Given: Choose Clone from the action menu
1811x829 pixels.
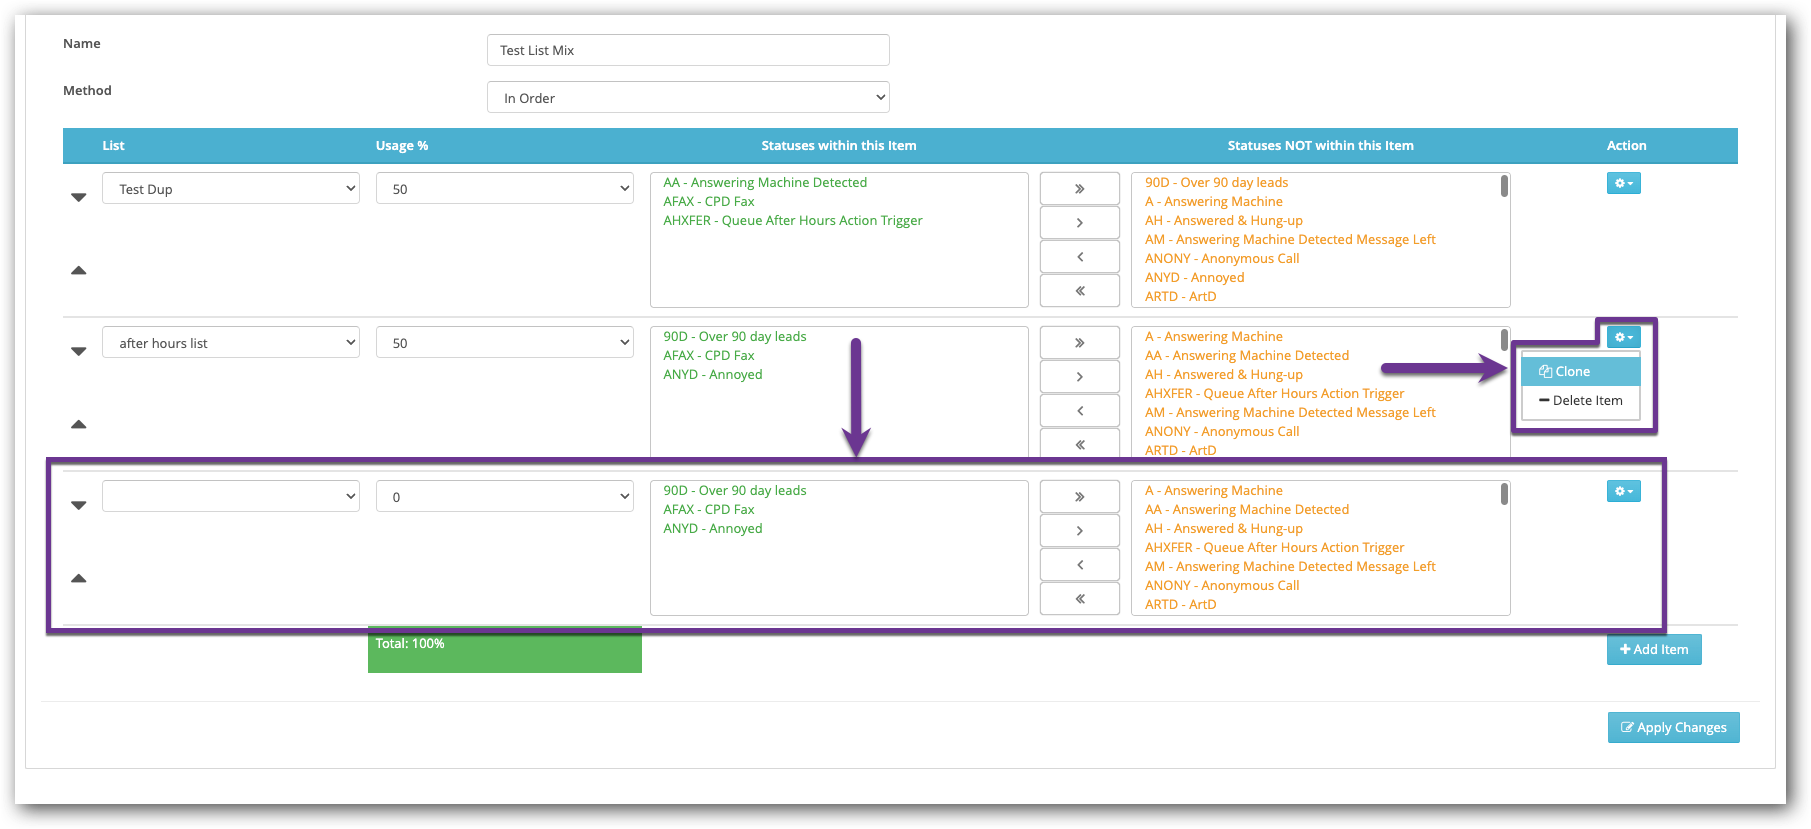Looking at the screenshot, I should click(x=1580, y=371).
